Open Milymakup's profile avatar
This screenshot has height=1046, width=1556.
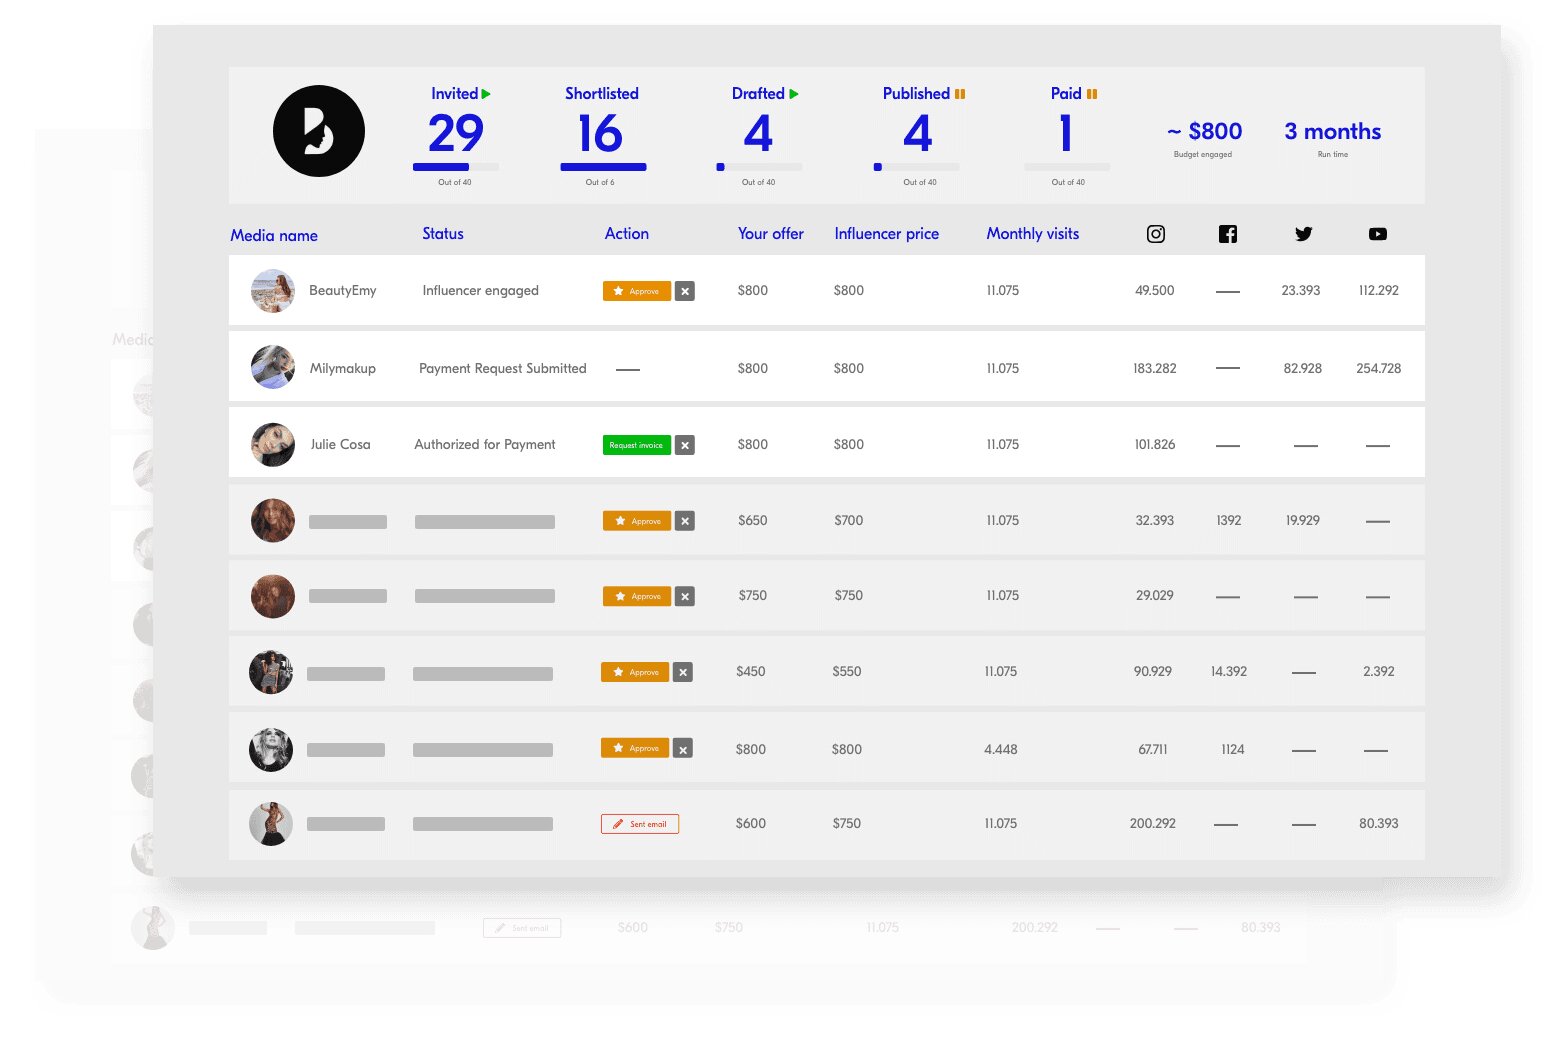pos(273,367)
